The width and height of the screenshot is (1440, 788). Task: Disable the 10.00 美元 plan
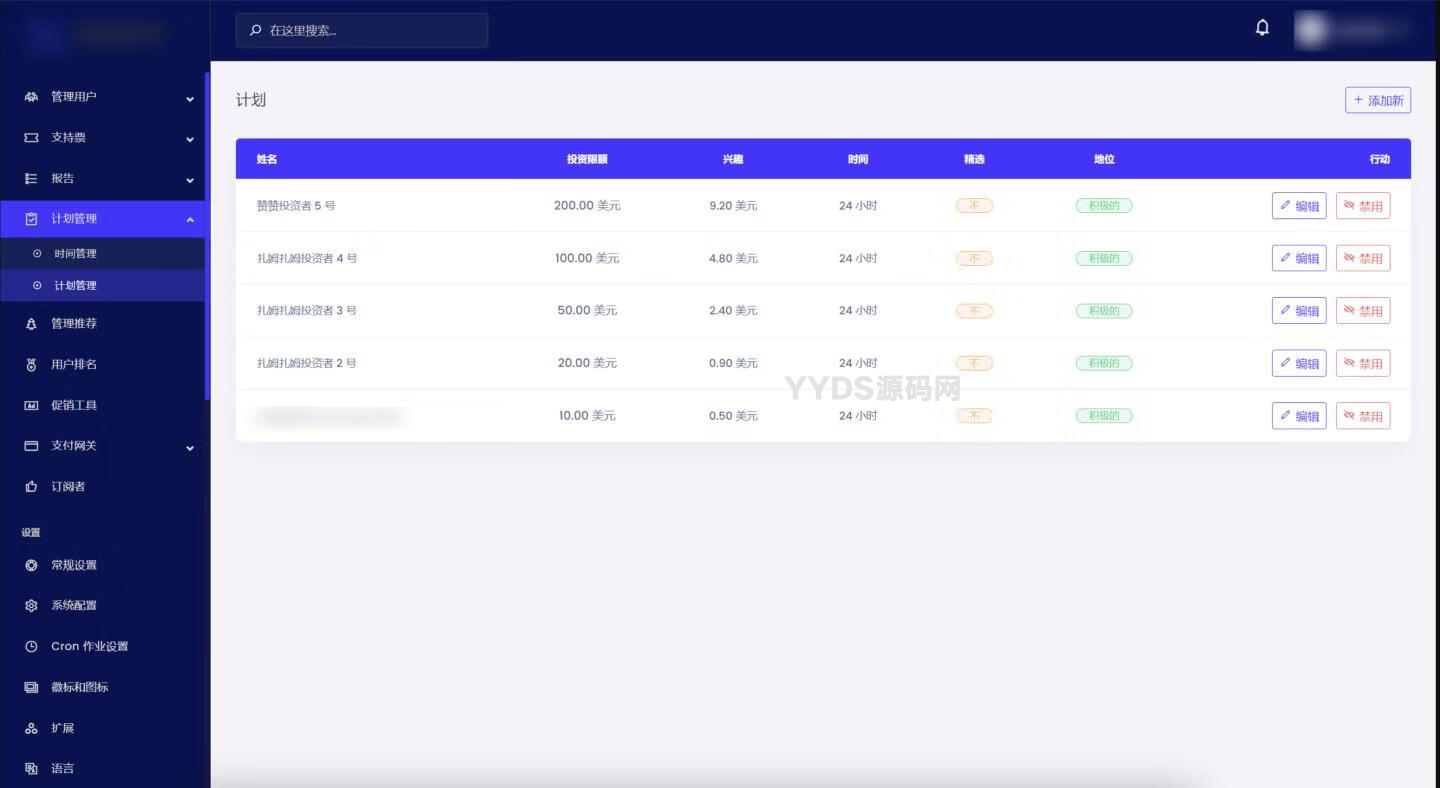(1363, 416)
